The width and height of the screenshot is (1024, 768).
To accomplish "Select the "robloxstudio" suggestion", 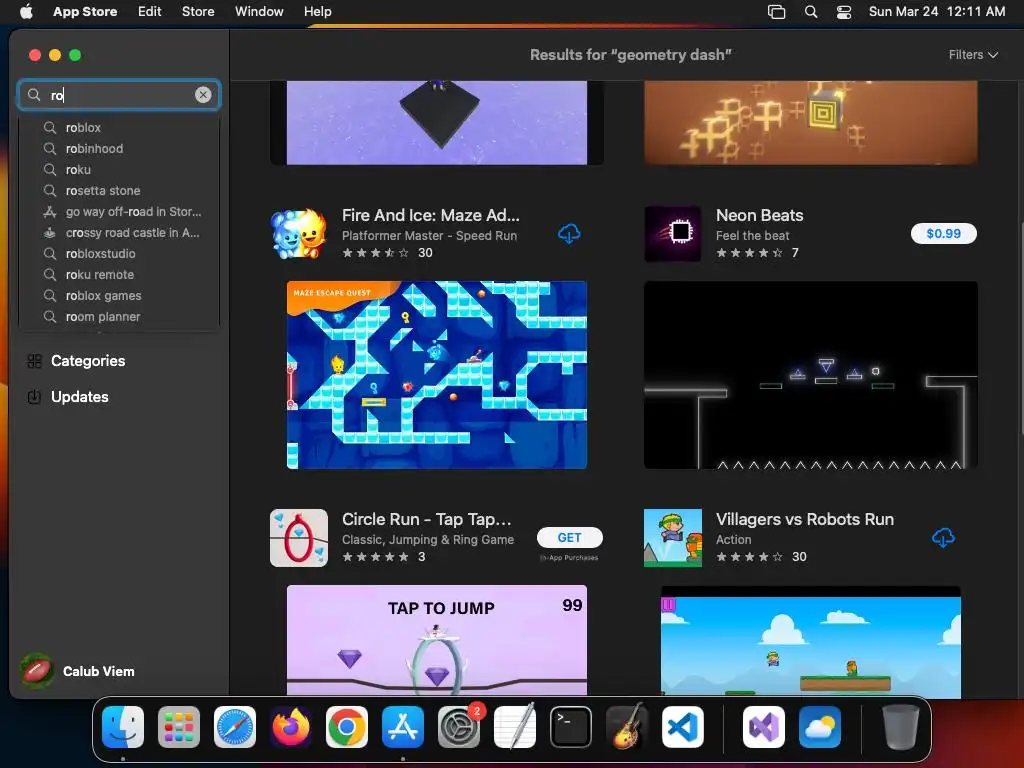I will click(x=119, y=253).
